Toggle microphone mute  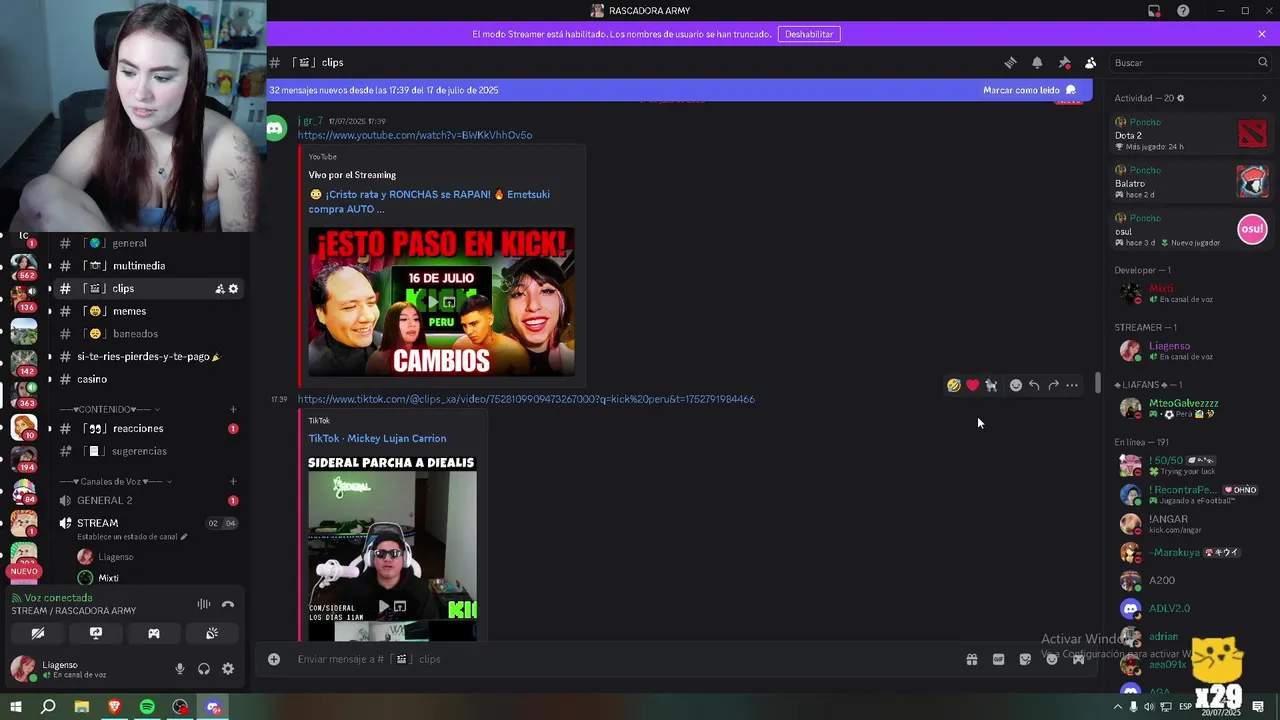180,669
